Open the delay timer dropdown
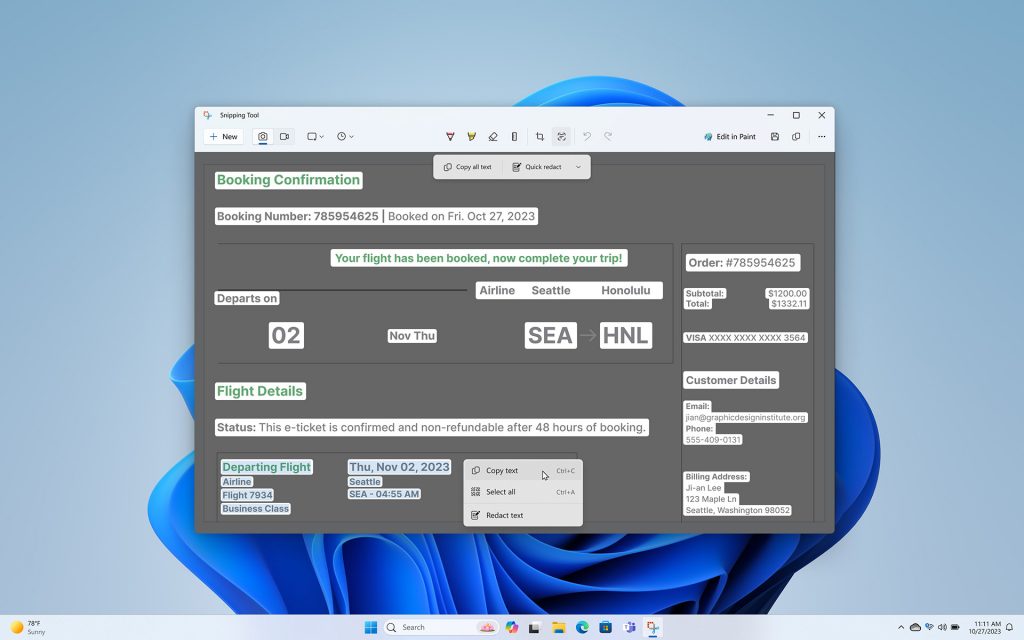Image resolution: width=1024 pixels, height=640 pixels. coord(345,136)
